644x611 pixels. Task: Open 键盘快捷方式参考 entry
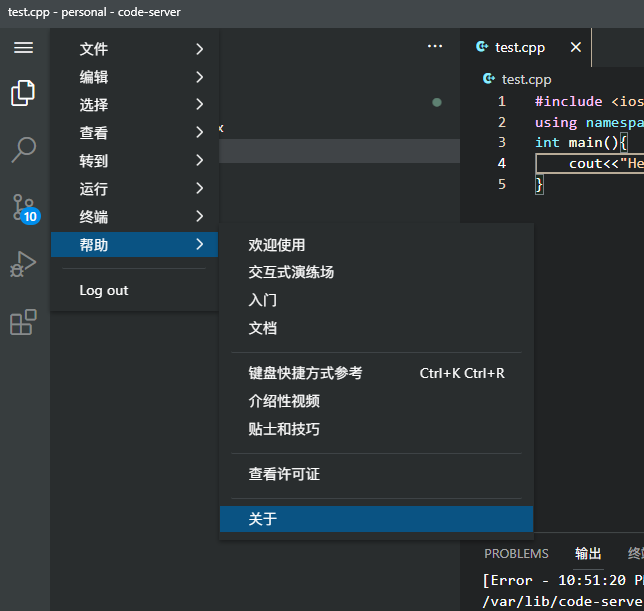pos(376,373)
